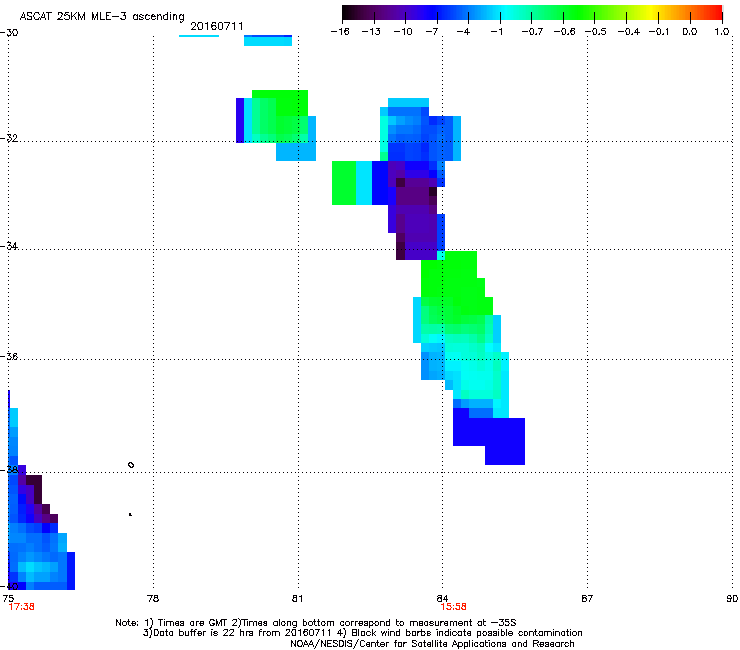Select the 0.0 color bar label
This screenshot has width=740, height=650.
tap(690, 32)
